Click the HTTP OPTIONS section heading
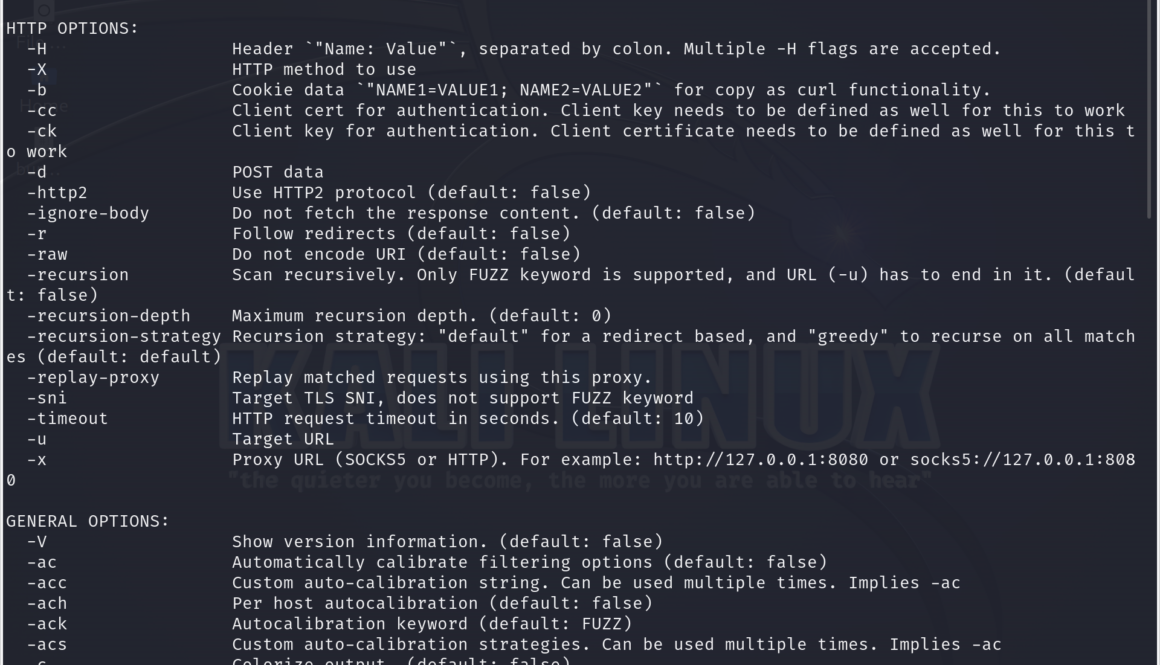This screenshot has height=665, width=1160. pos(72,28)
